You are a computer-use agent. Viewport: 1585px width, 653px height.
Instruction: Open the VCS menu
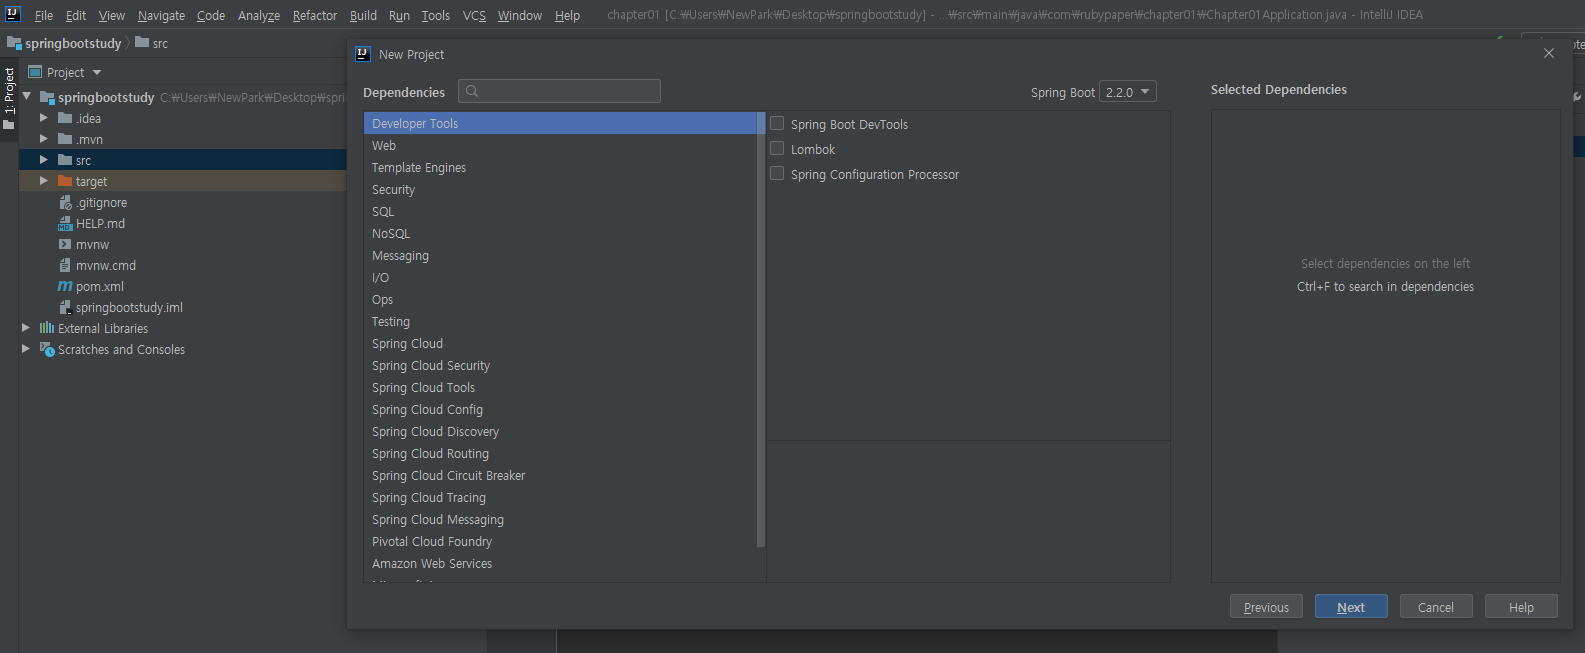coord(474,15)
